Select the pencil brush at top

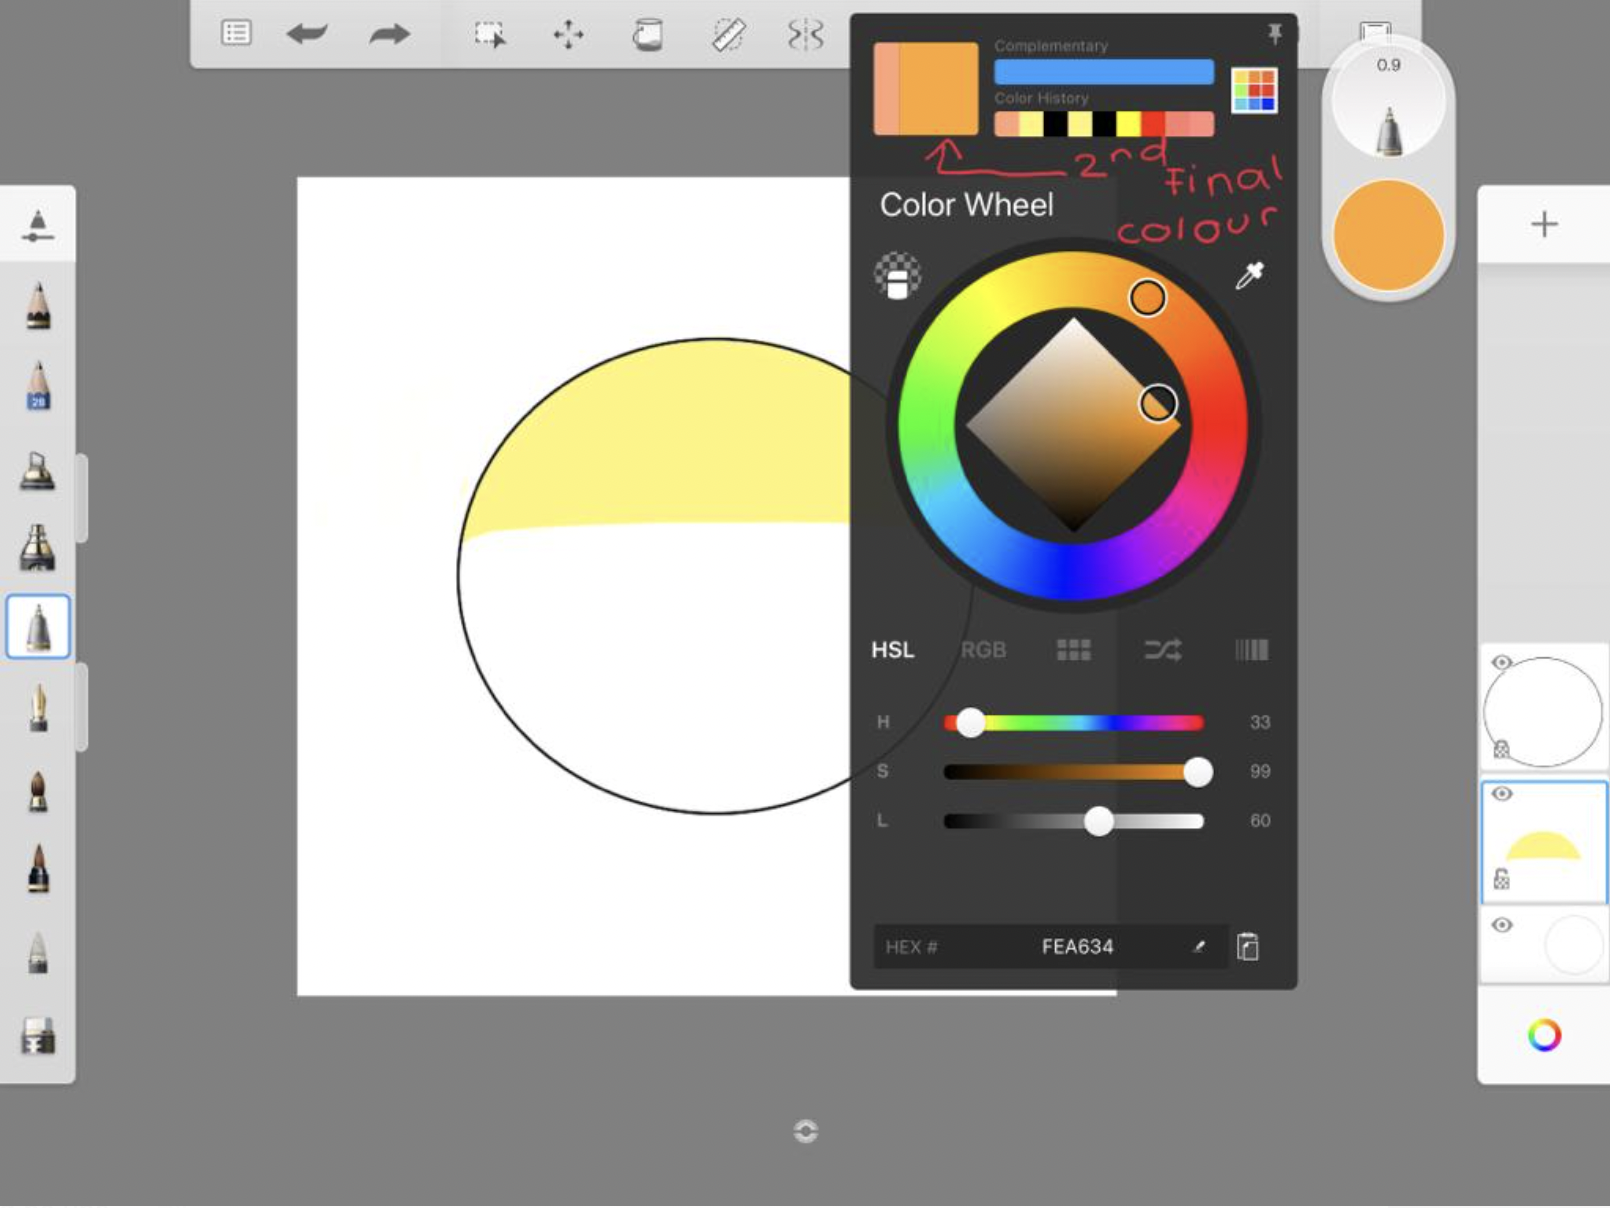pyautogui.click(x=38, y=305)
